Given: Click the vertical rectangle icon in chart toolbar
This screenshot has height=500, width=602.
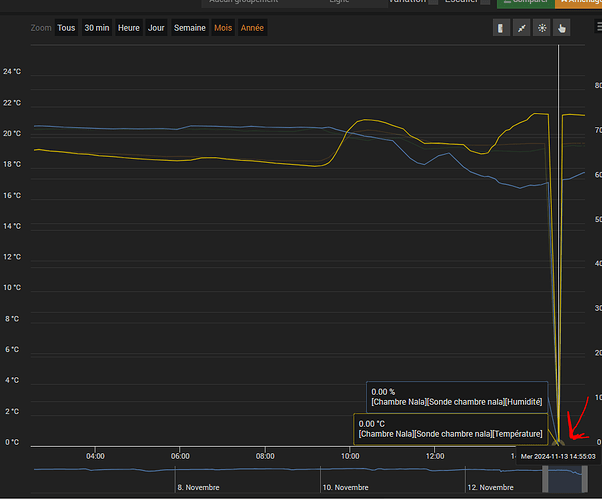Looking at the screenshot, I should pyautogui.click(x=501, y=28).
